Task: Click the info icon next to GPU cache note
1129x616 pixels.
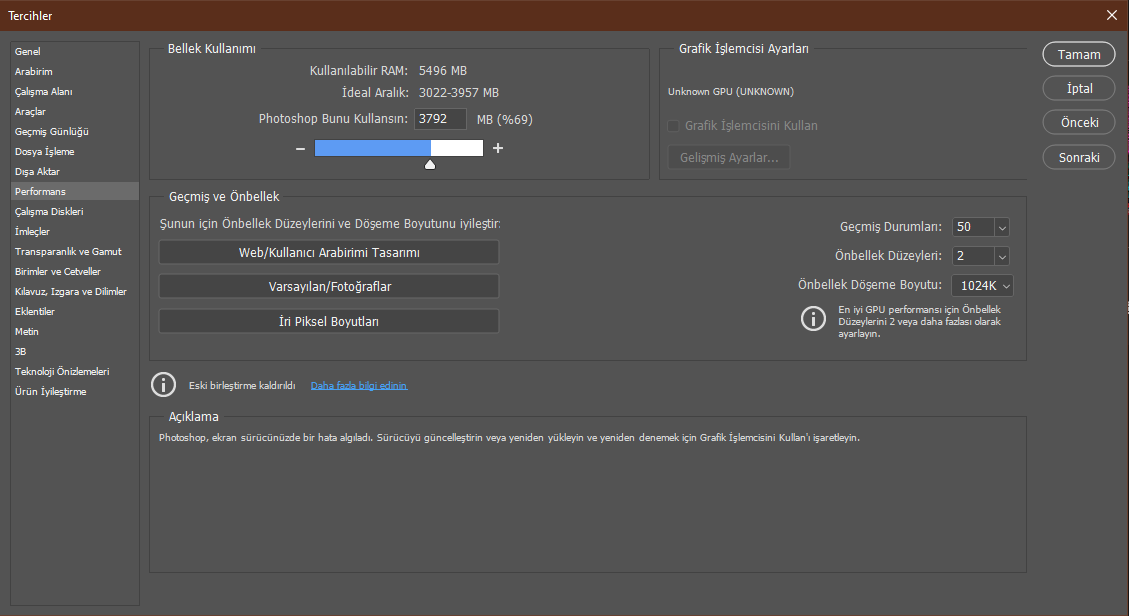Action: coord(814,318)
